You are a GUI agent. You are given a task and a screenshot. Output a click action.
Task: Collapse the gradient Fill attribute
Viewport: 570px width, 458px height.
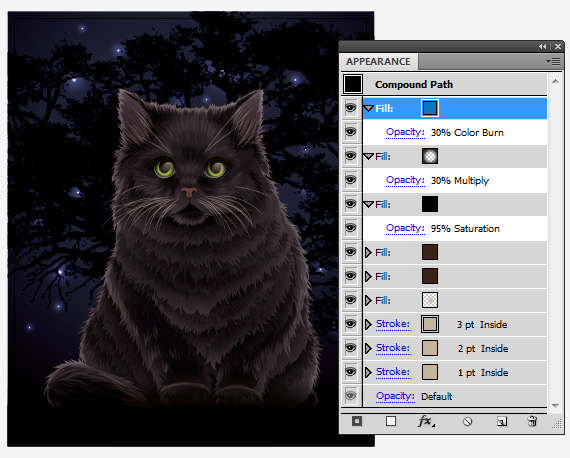pyautogui.click(x=369, y=156)
